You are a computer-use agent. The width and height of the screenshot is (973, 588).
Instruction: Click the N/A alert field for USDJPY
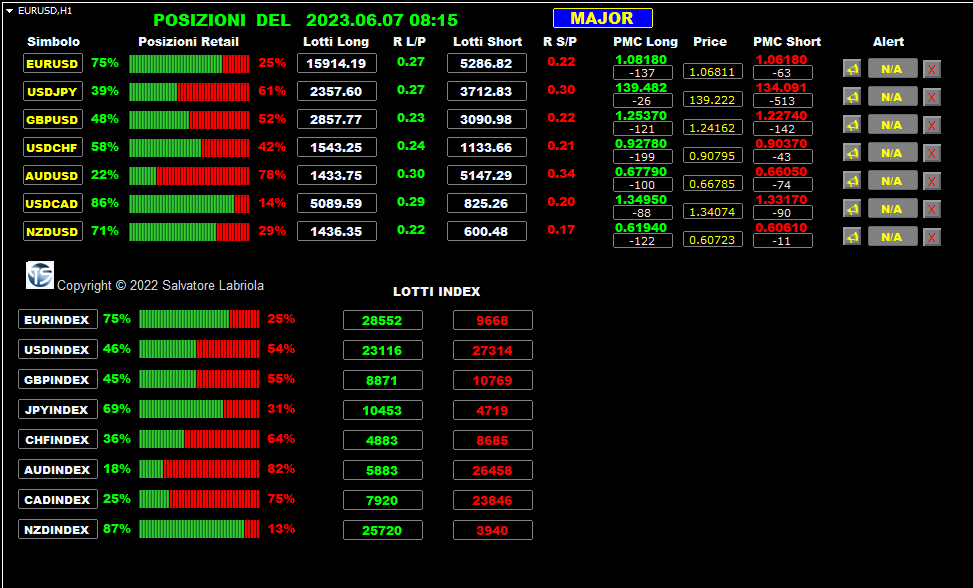tap(892, 97)
